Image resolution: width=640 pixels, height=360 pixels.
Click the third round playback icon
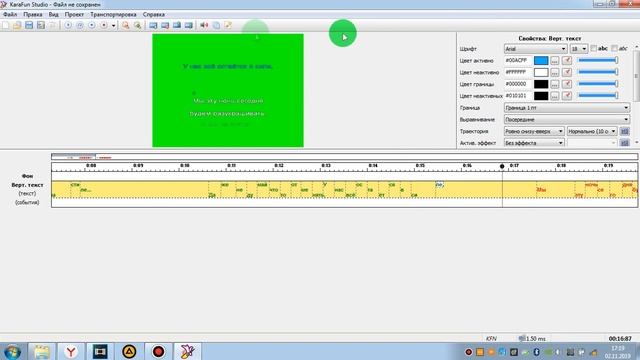pos(92,25)
